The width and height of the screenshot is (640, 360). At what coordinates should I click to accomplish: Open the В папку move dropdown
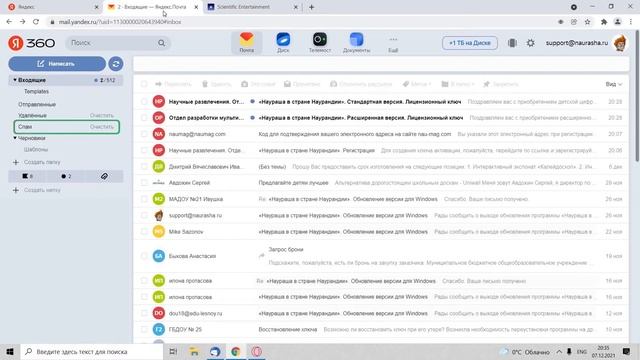458,84
